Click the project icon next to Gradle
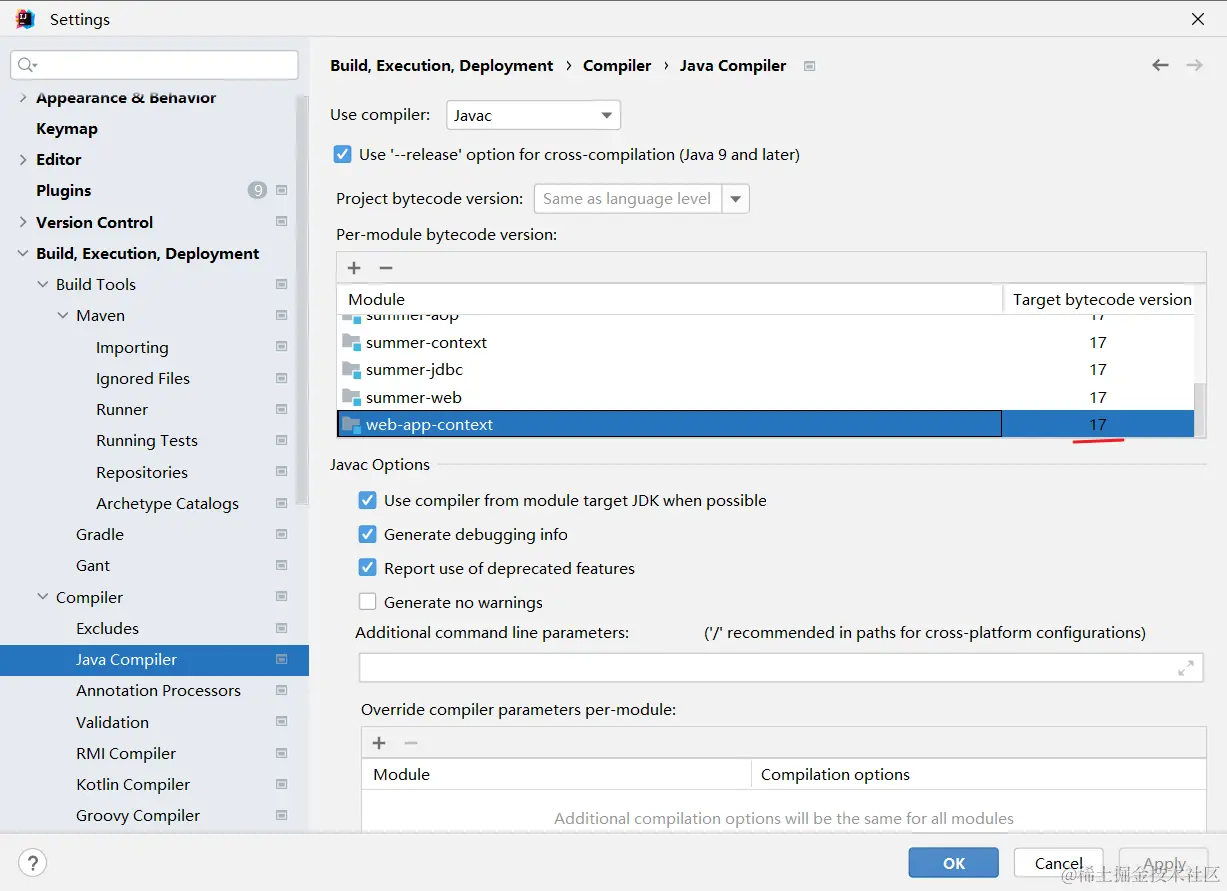The width and height of the screenshot is (1227, 891). coord(281,534)
